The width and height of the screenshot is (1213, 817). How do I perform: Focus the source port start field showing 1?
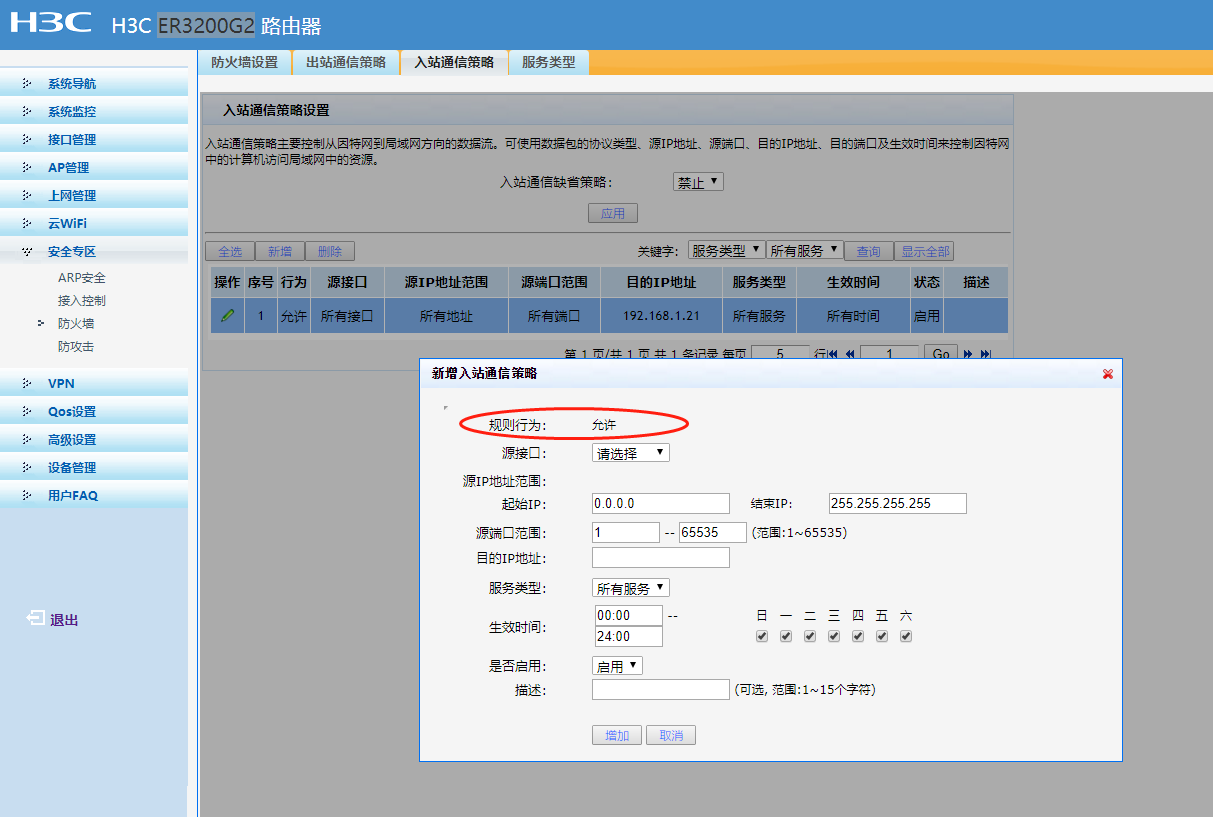point(626,532)
